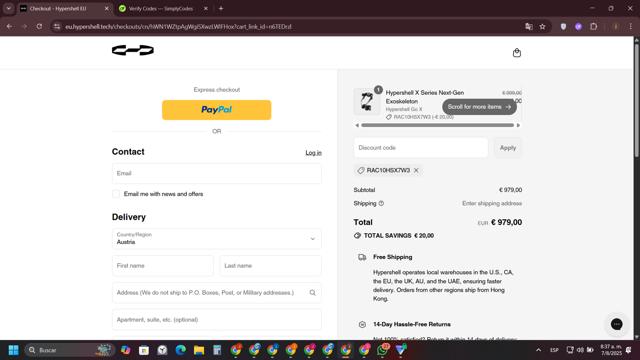This screenshot has width=640, height=360.
Task: Expand the Country/Region dropdown showing Austria
Action: tap(217, 239)
